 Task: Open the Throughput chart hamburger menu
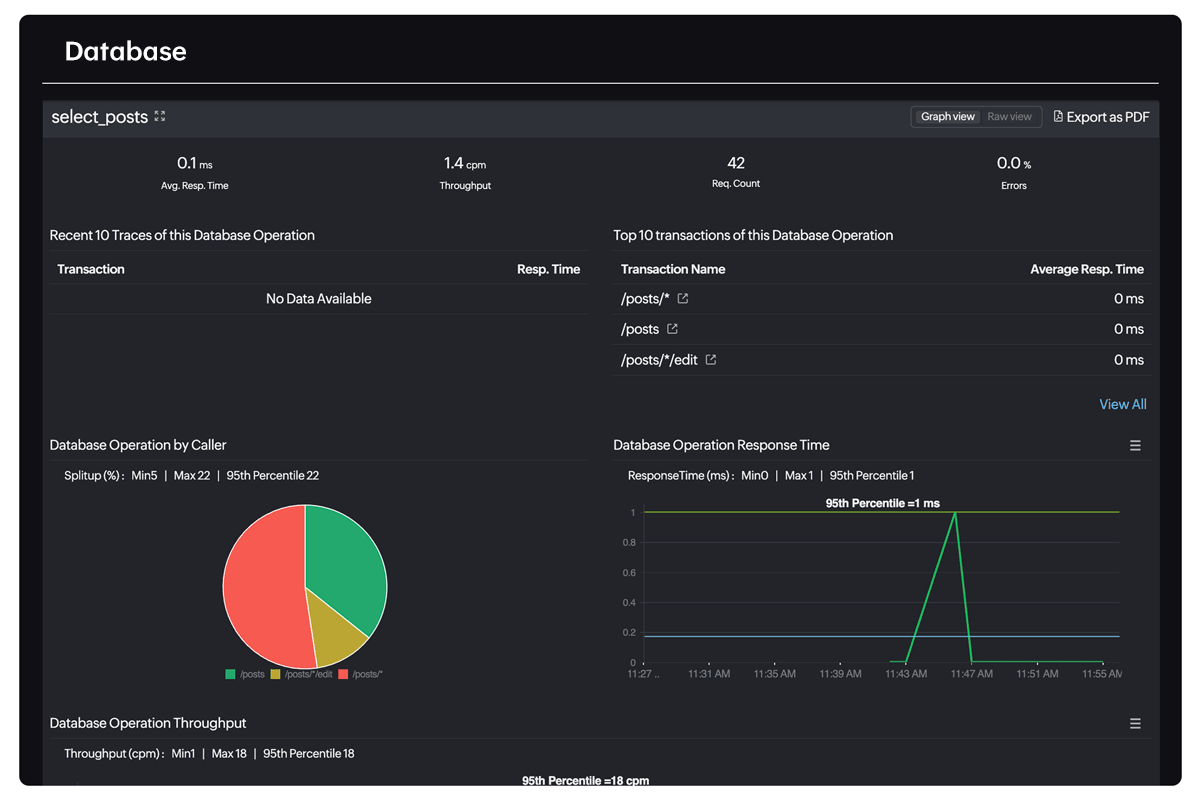click(1135, 722)
